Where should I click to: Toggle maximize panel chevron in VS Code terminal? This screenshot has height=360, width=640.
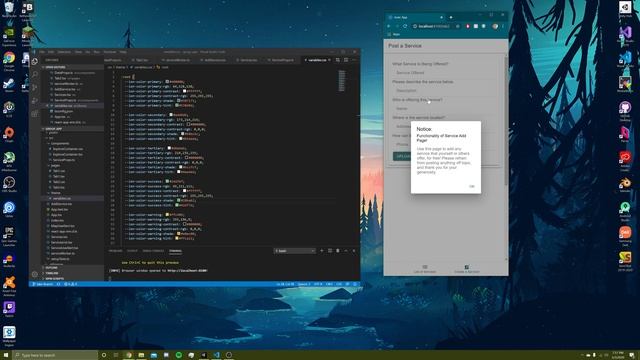(x=346, y=251)
